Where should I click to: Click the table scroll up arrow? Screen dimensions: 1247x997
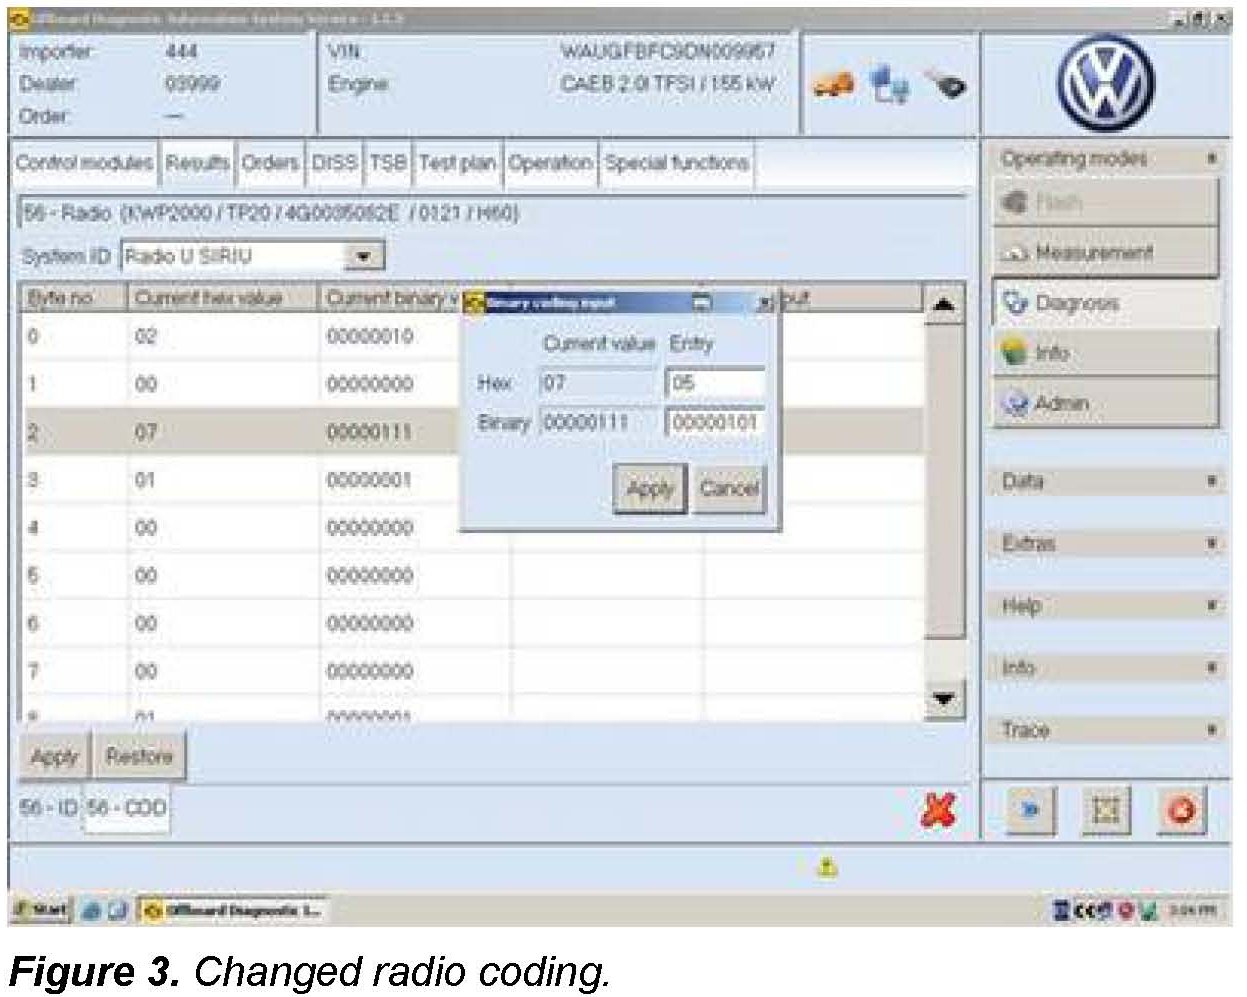point(946,304)
